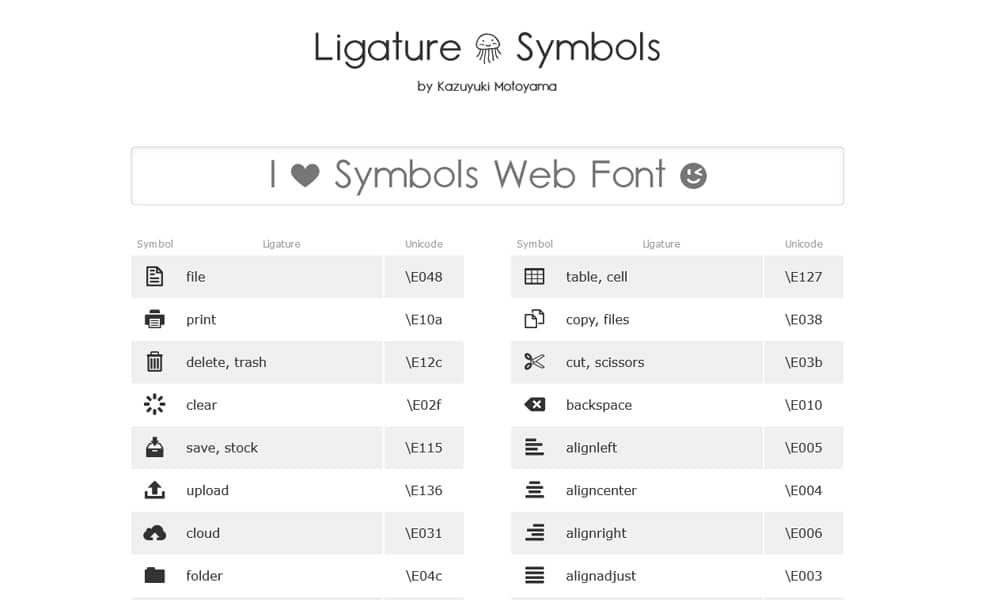The height and width of the screenshot is (600, 1000).
Task: Click the alignleft icon
Action: point(534,447)
